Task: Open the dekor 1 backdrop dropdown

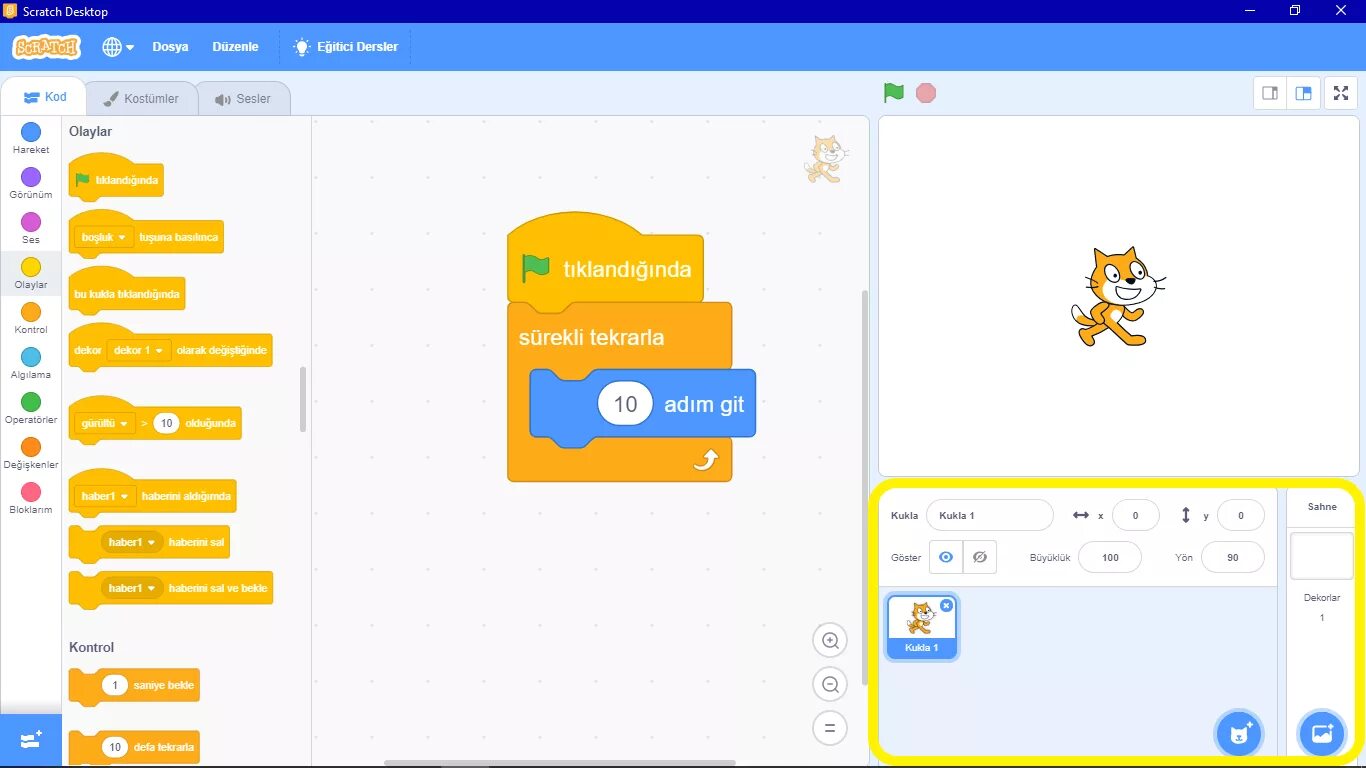Action: coord(139,350)
